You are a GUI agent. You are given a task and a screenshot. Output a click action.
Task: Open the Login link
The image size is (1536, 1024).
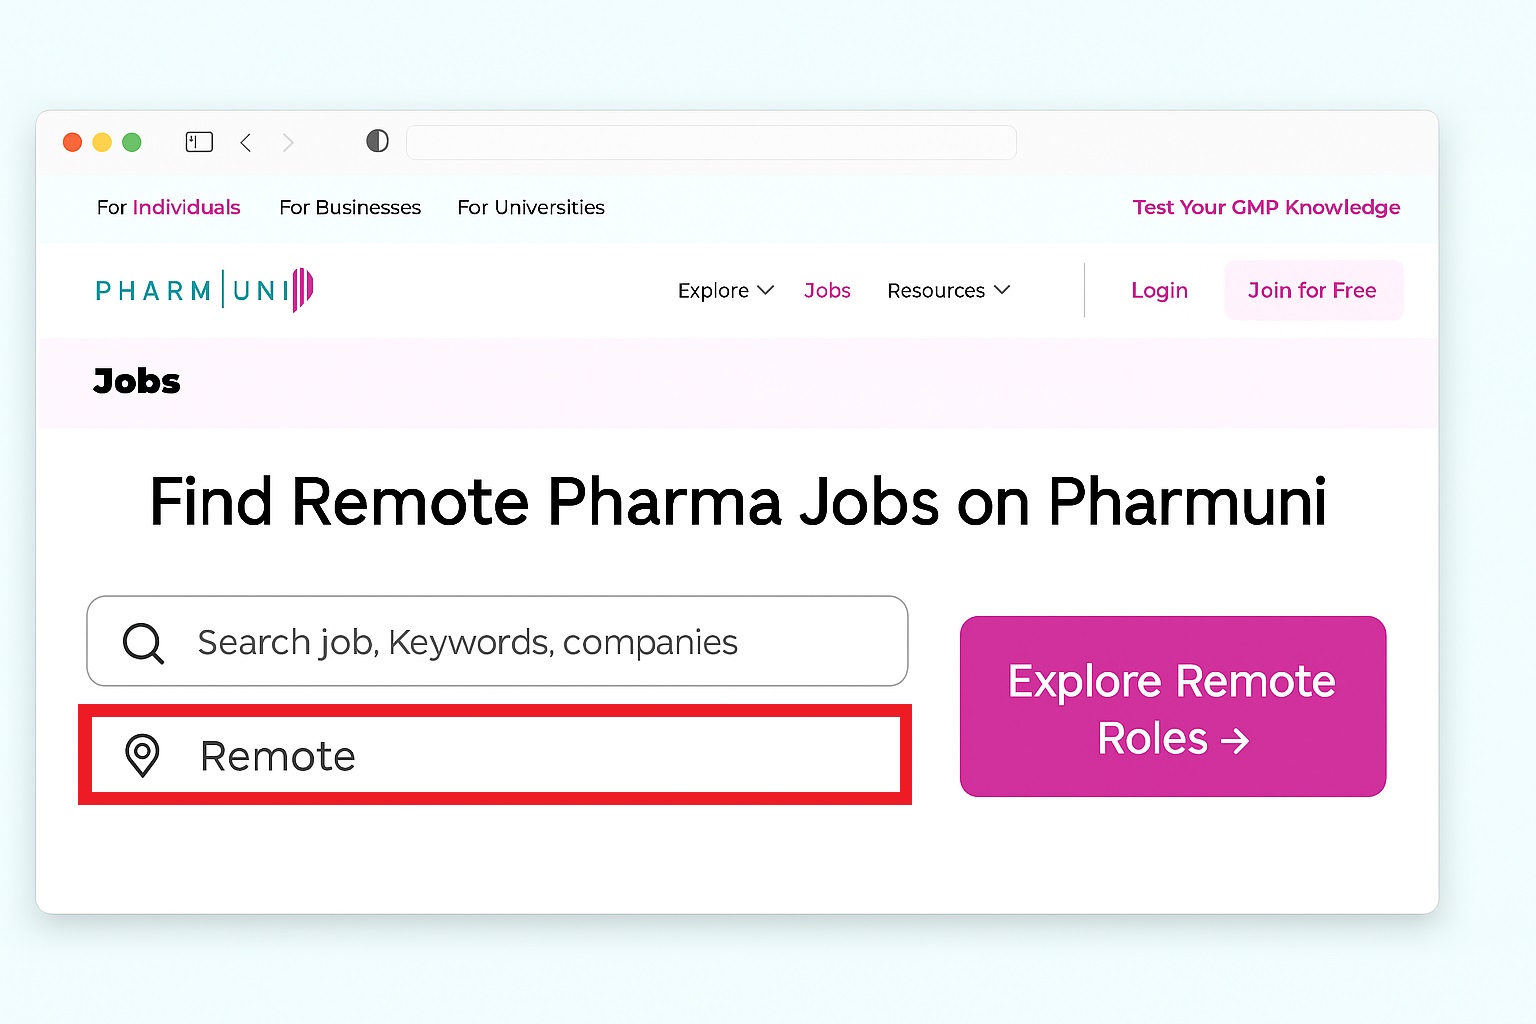pos(1159,291)
